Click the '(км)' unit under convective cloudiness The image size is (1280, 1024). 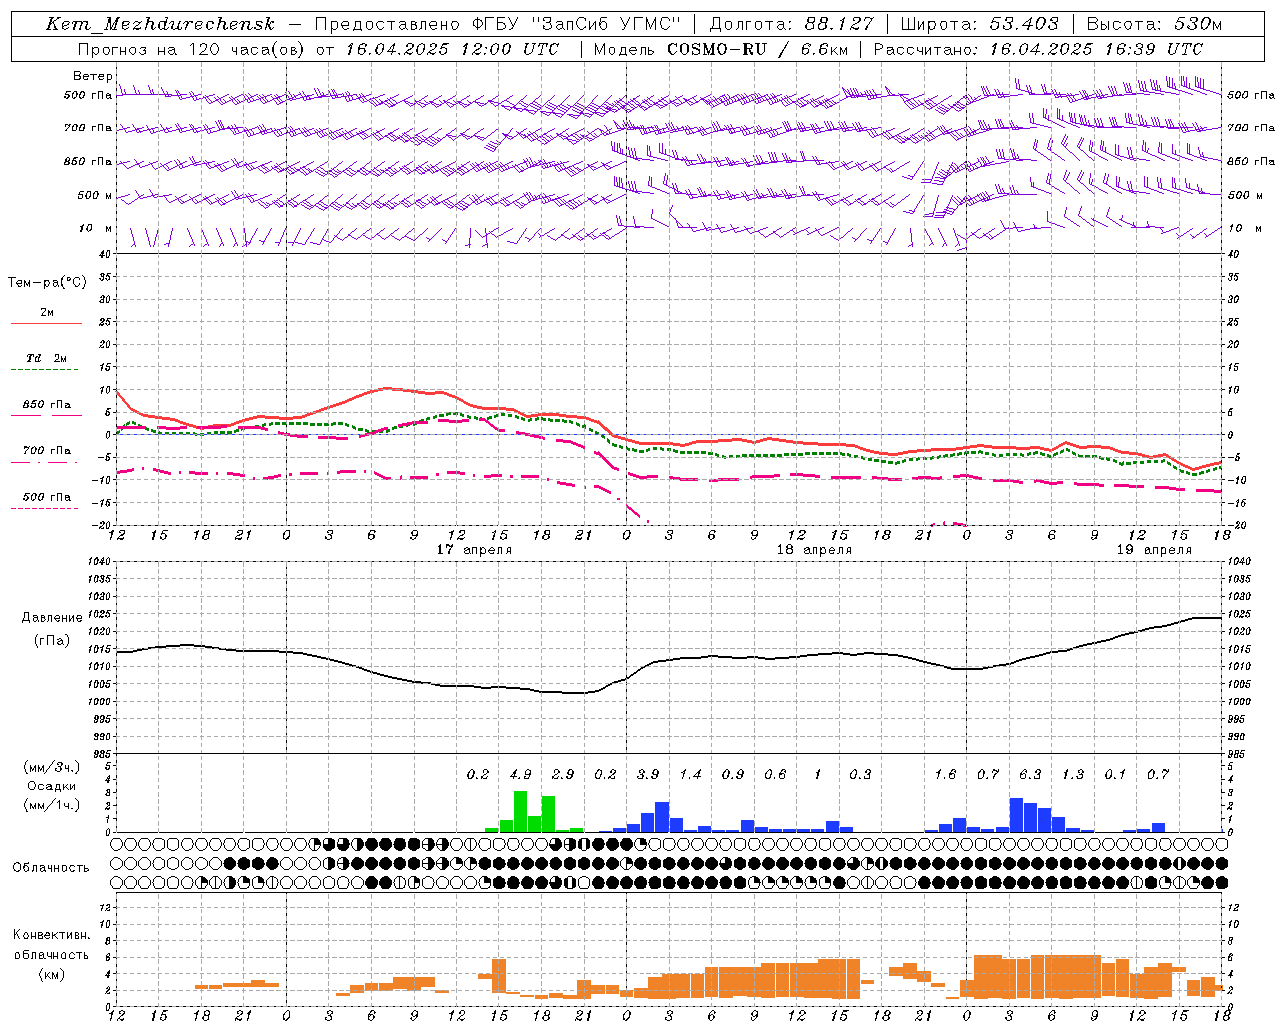[x=51, y=974]
